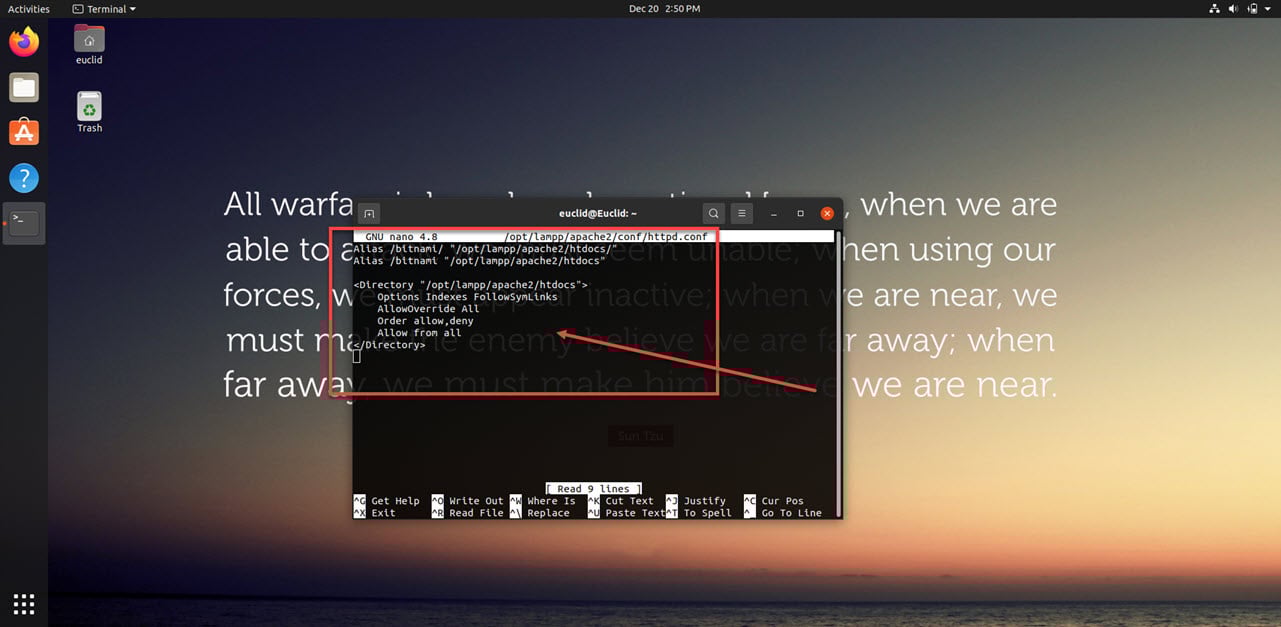Click Activities in the top bar
Viewport: 1281px width, 627px height.
point(29,9)
